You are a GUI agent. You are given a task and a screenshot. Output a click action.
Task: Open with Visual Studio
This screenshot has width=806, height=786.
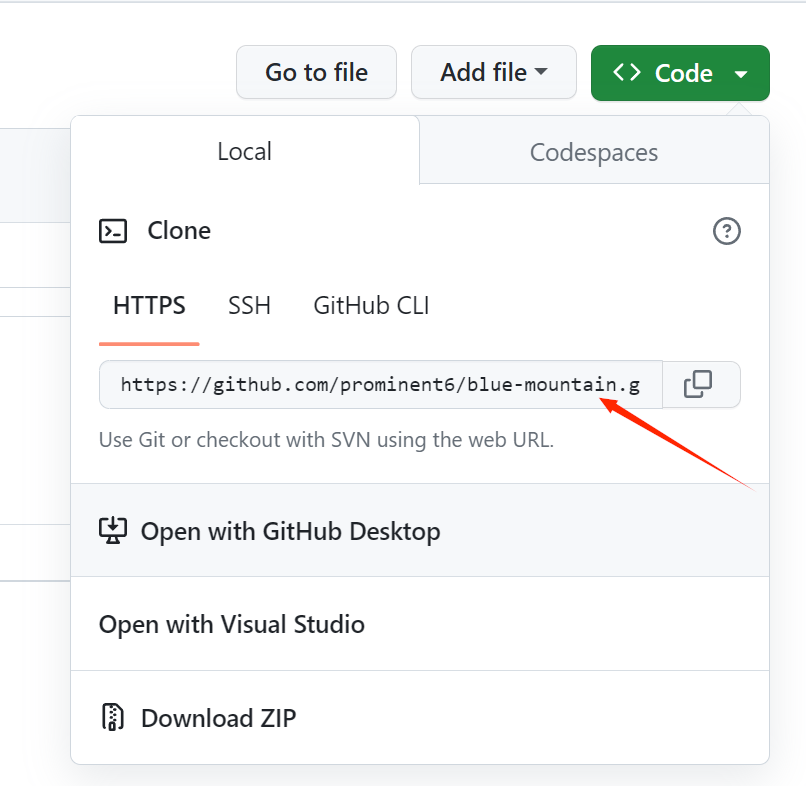(x=231, y=625)
